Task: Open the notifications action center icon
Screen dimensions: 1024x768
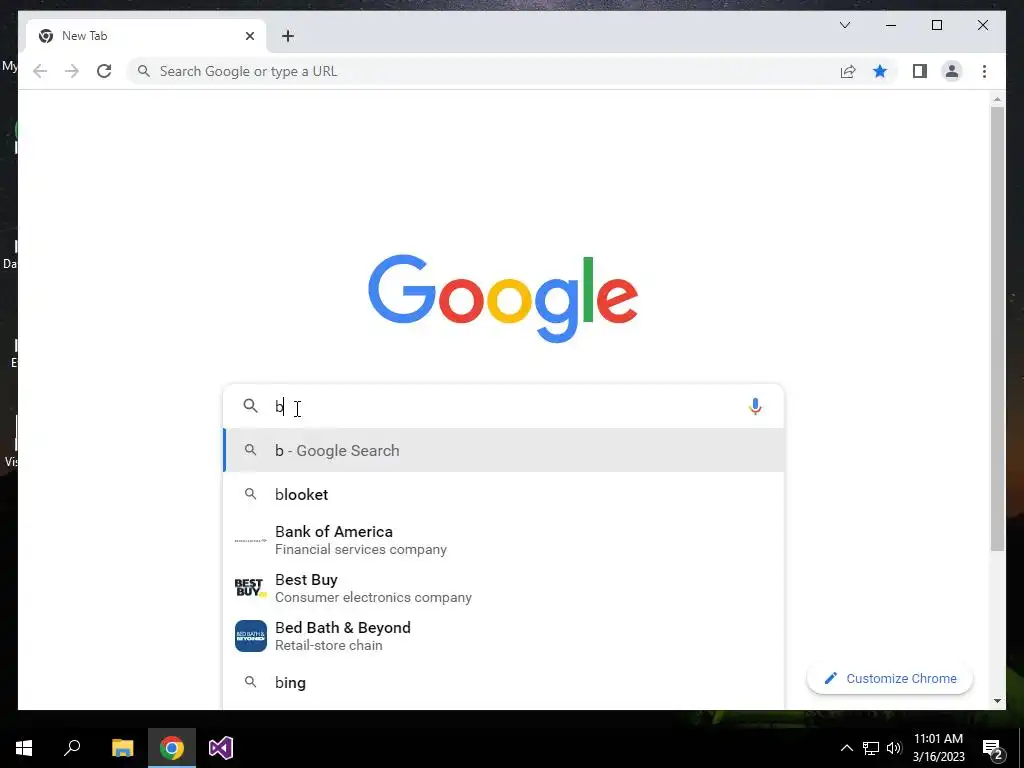Action: click(x=993, y=748)
